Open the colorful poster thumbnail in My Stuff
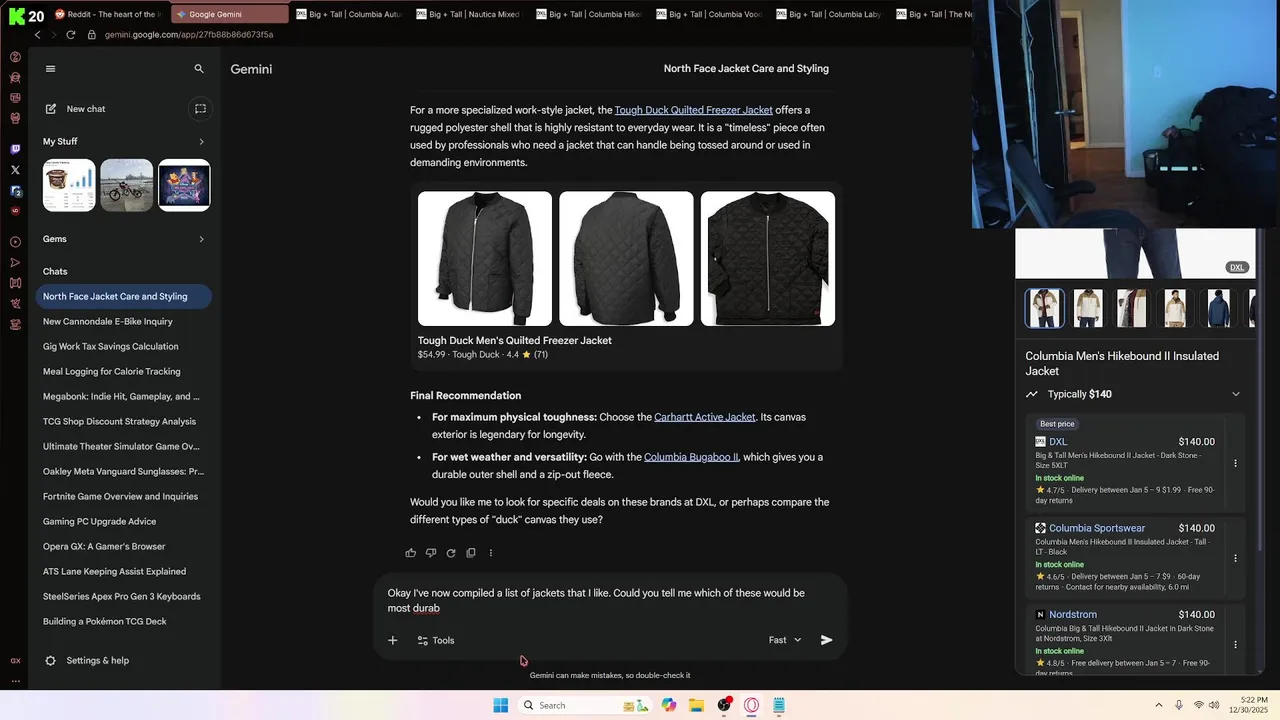1280x720 pixels. tap(184, 185)
